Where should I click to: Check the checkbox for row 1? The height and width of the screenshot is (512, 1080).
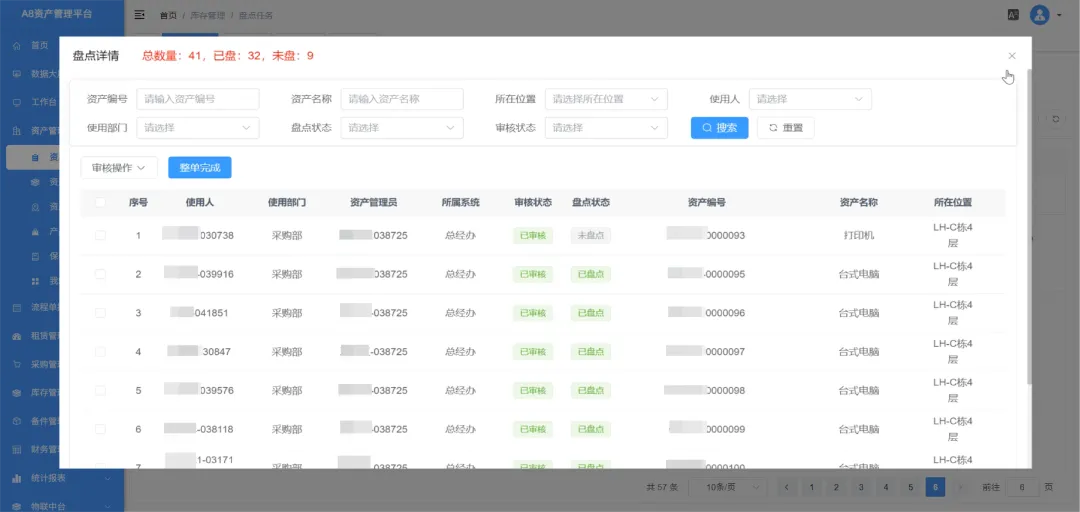(100, 235)
